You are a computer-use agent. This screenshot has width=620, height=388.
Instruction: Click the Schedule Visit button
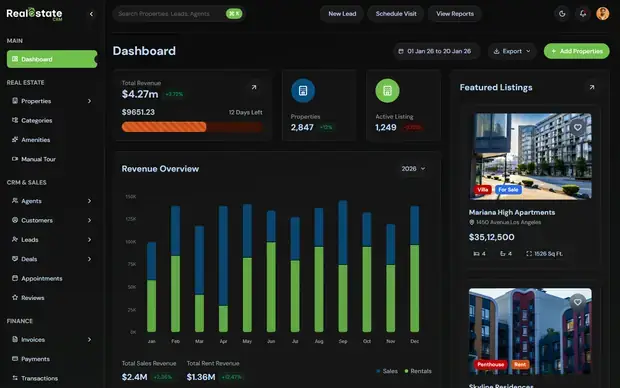click(396, 14)
